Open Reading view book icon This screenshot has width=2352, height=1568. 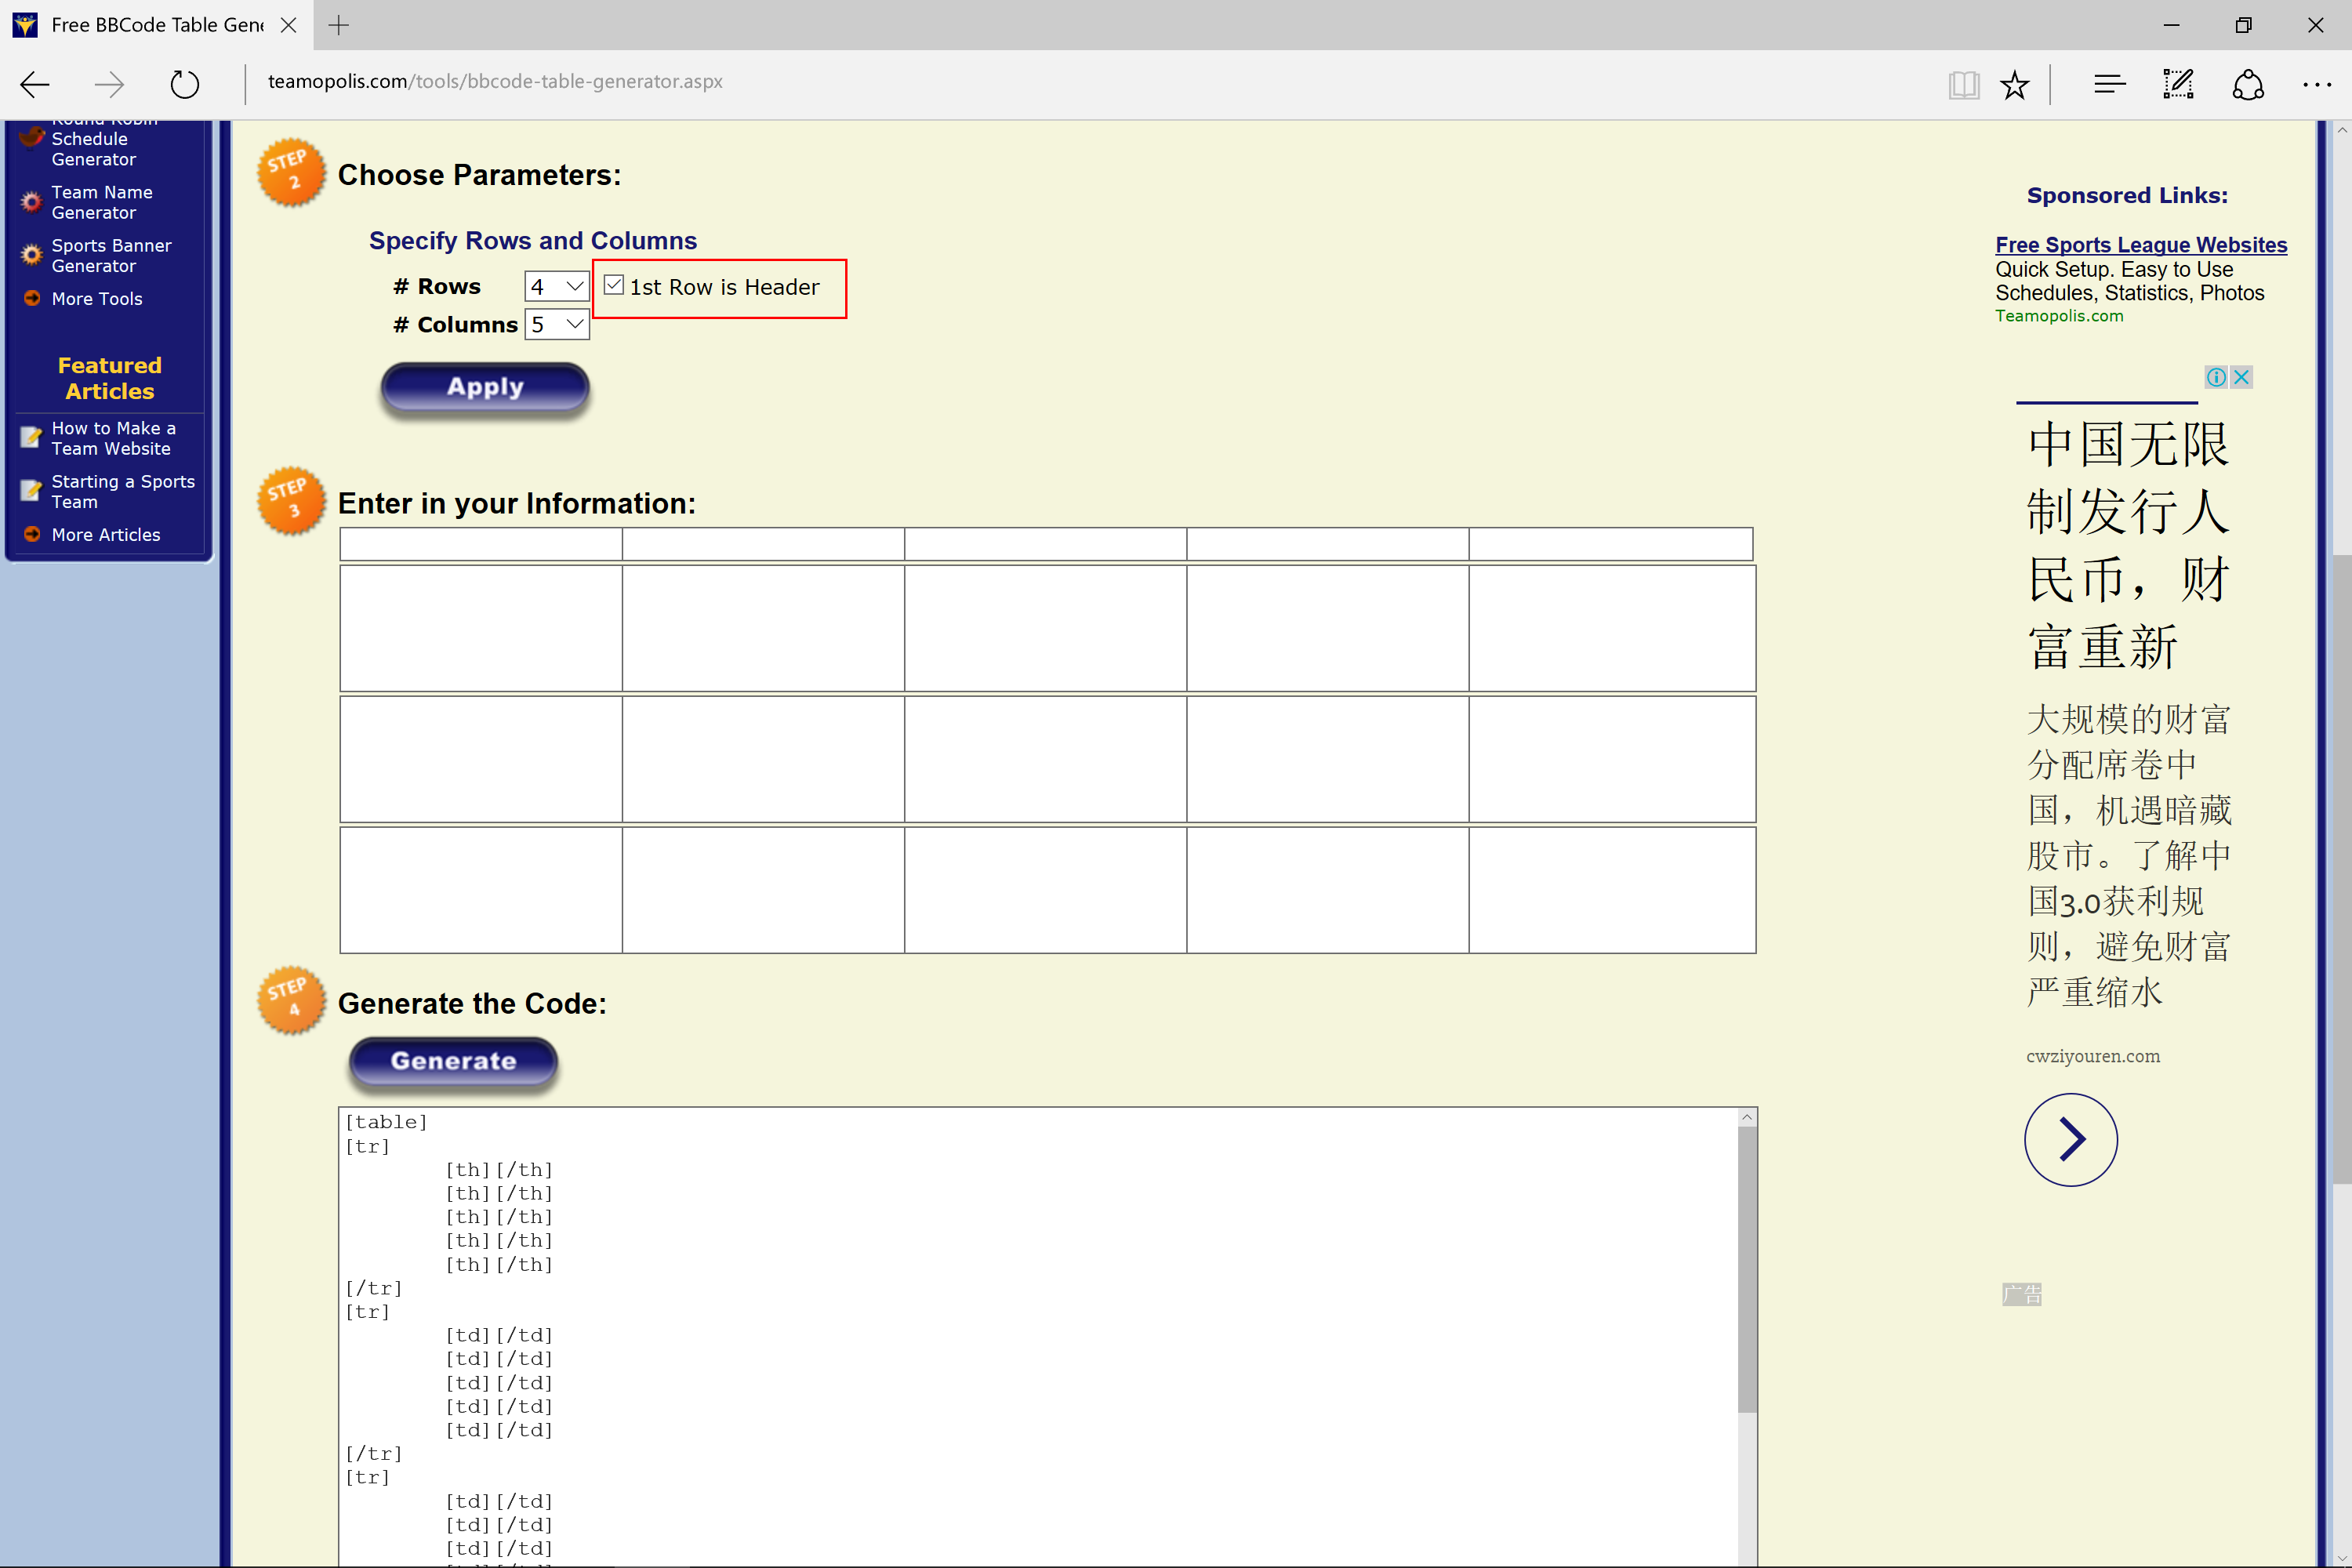click(x=1963, y=85)
